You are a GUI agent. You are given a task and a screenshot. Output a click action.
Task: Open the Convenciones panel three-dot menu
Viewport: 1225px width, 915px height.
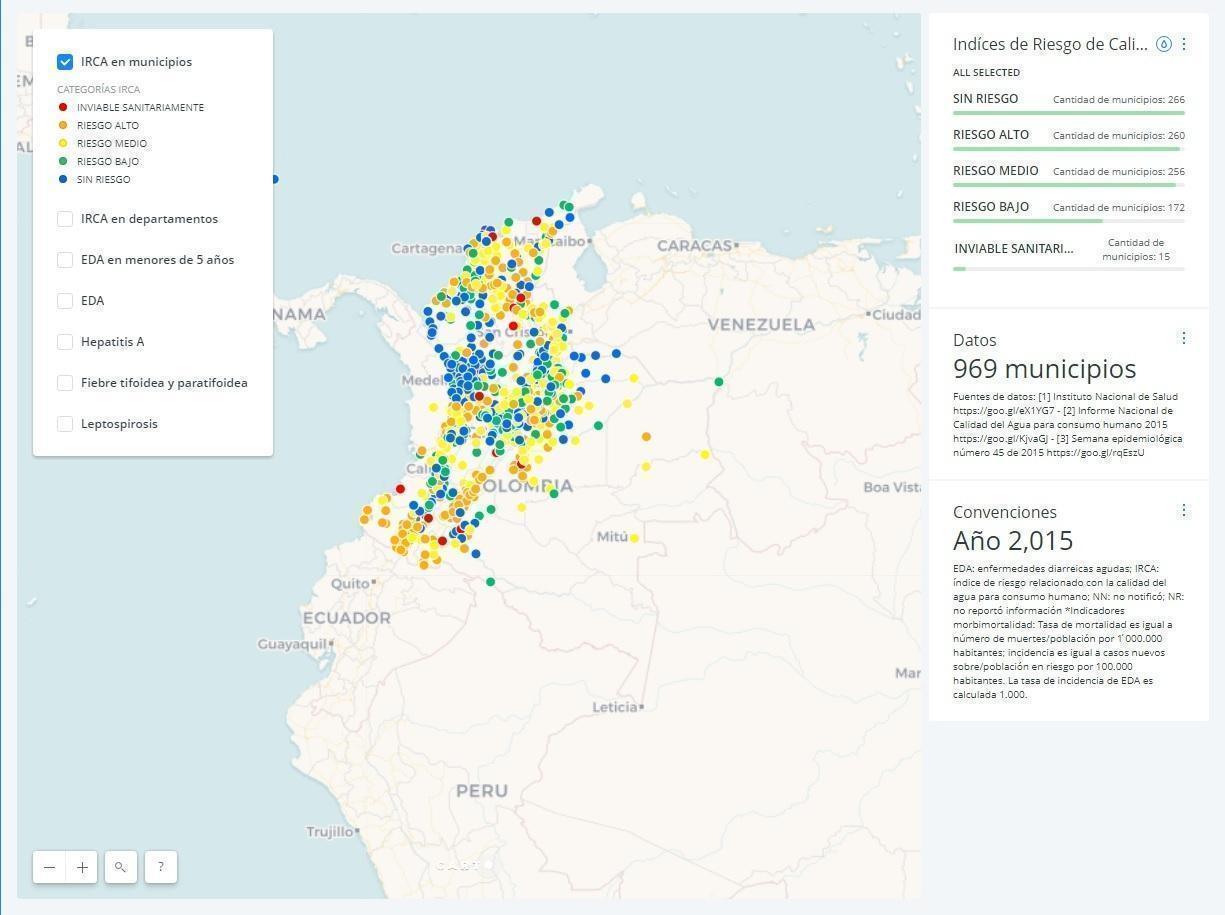coord(1184,510)
